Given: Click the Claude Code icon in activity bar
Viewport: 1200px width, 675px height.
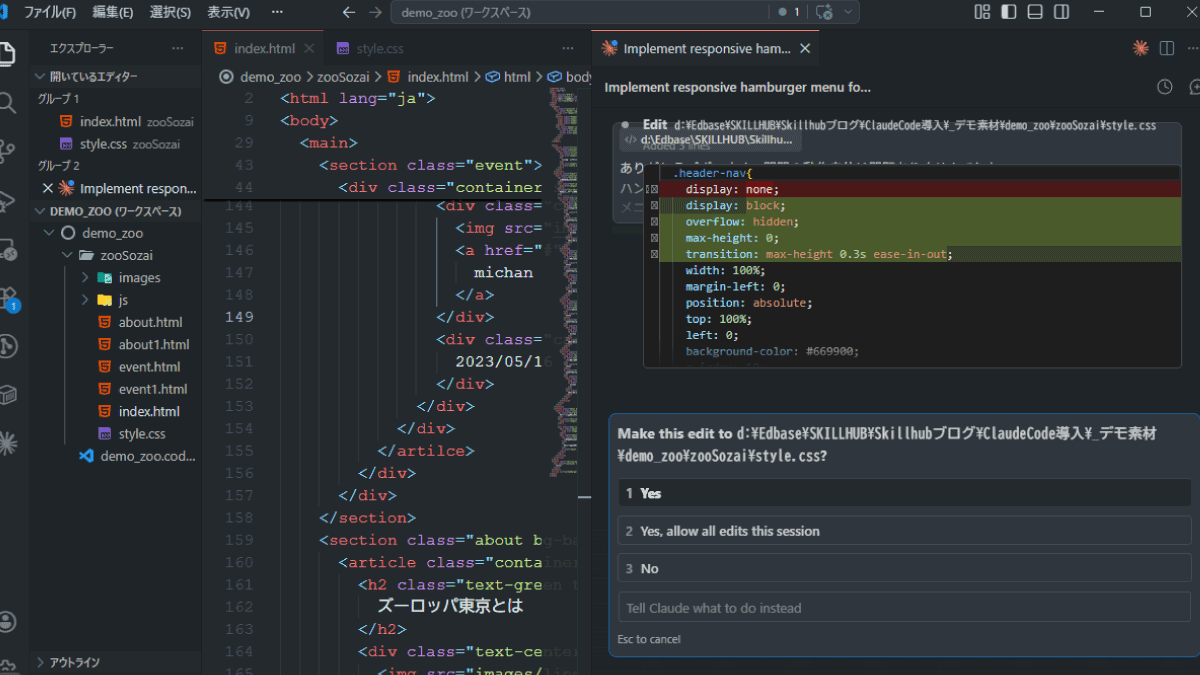Looking at the screenshot, I should point(8,442).
